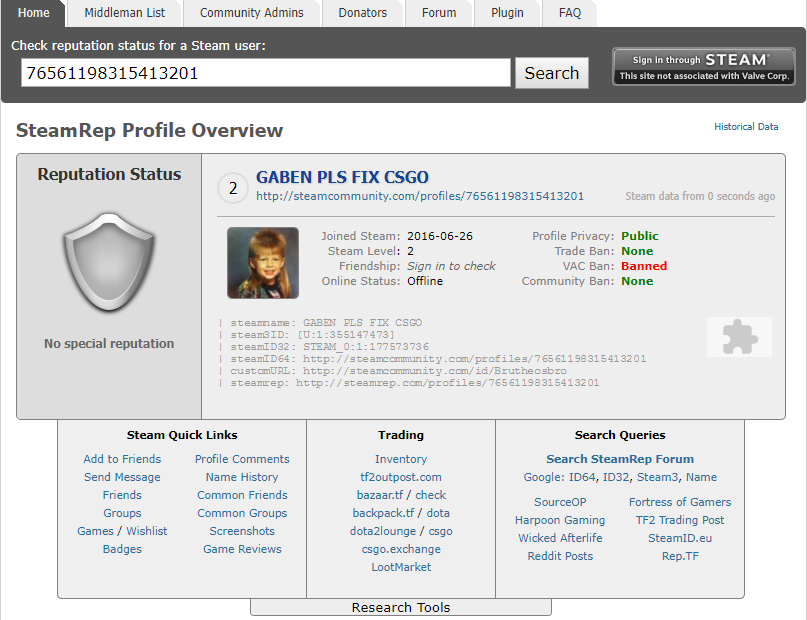Click Google ID32 search link

click(x=616, y=477)
